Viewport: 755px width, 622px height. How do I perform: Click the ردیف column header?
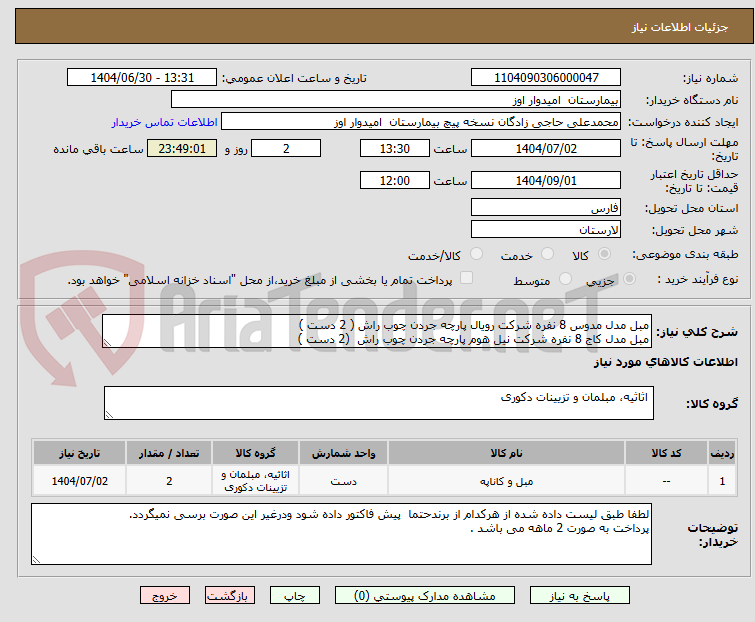coord(722,453)
